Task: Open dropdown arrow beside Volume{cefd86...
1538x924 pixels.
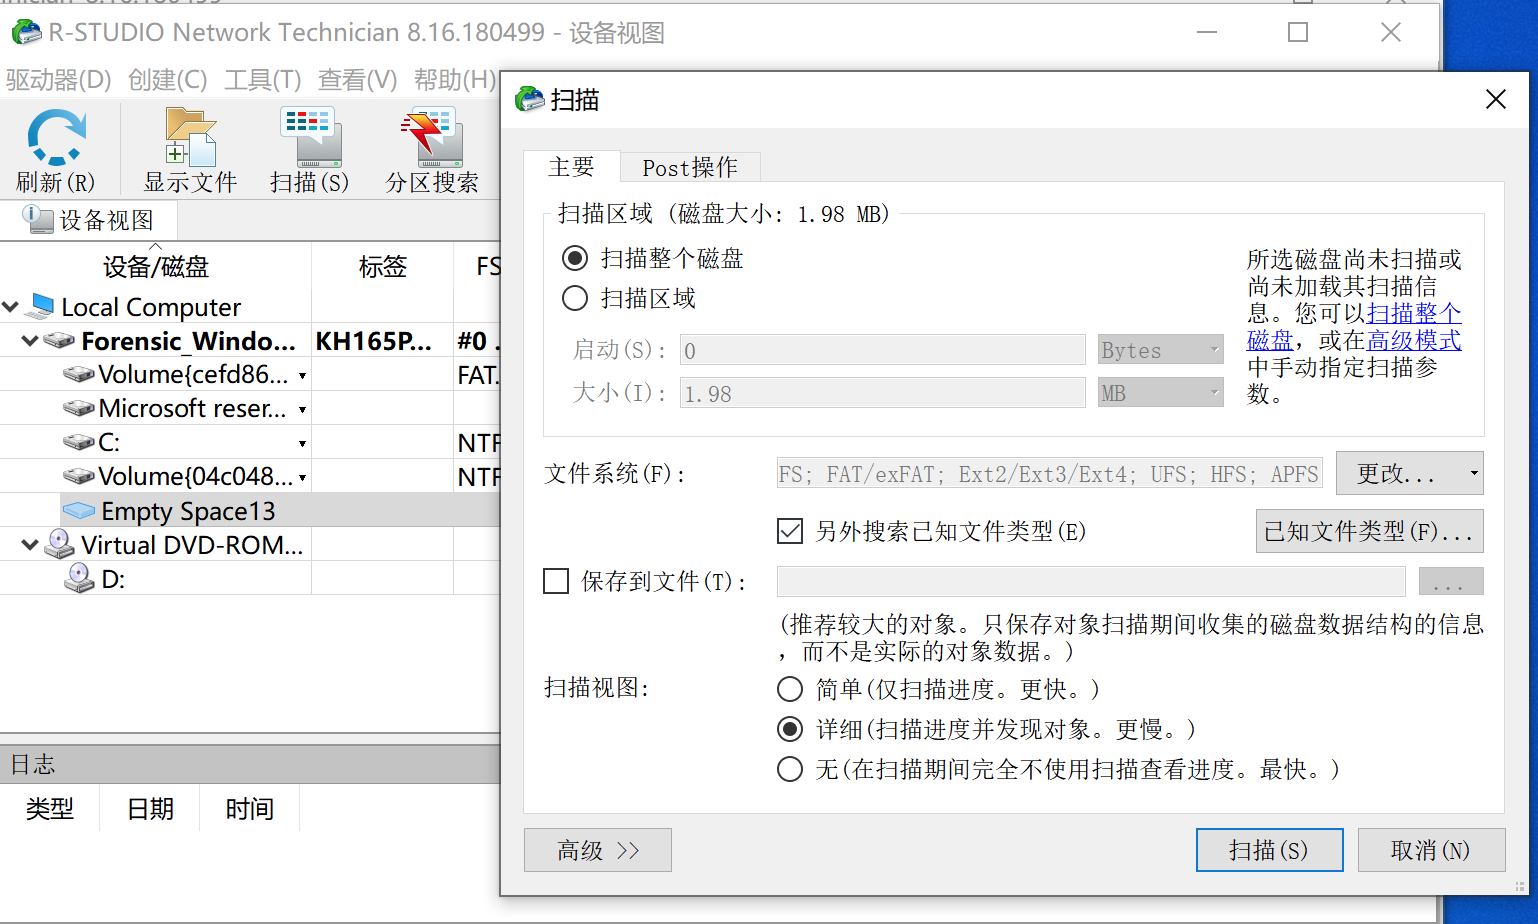Action: click(x=302, y=376)
